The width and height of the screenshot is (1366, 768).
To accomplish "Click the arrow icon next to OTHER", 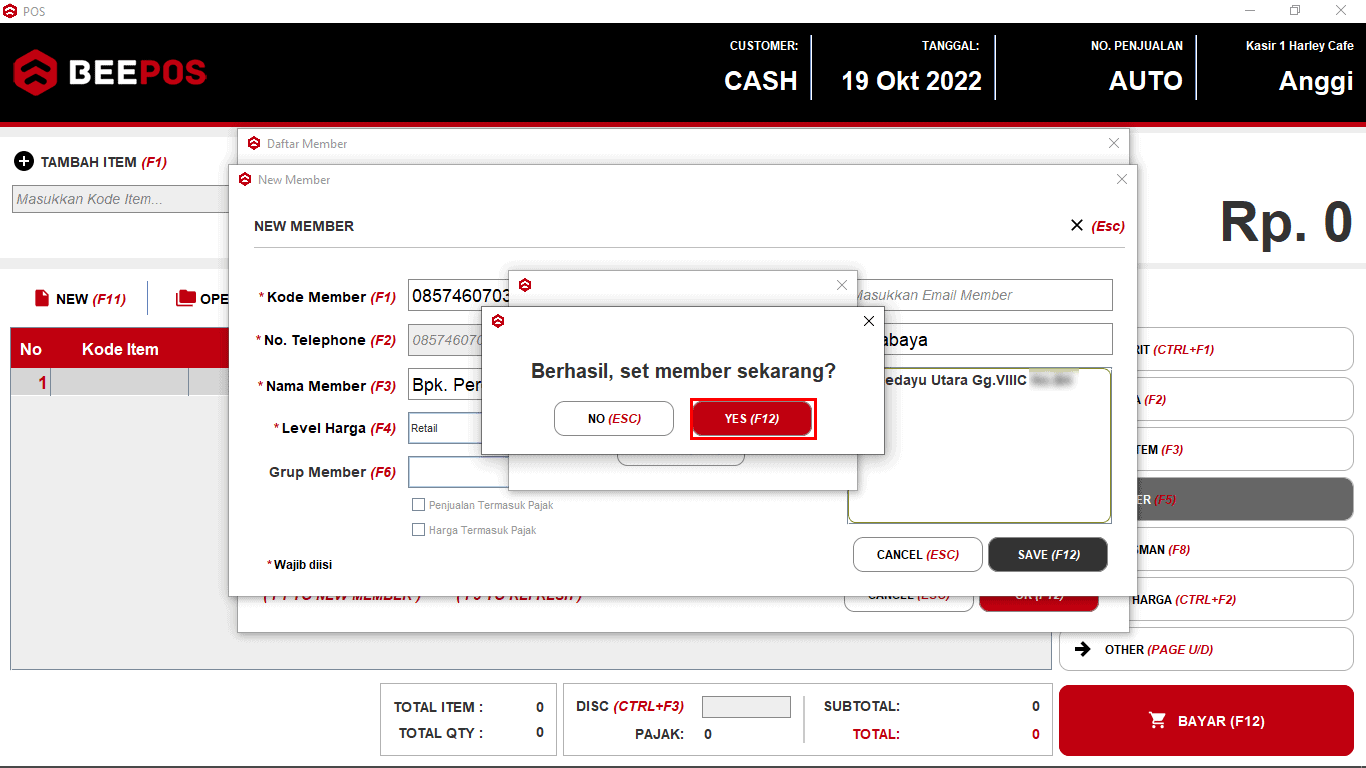I will pos(1082,649).
